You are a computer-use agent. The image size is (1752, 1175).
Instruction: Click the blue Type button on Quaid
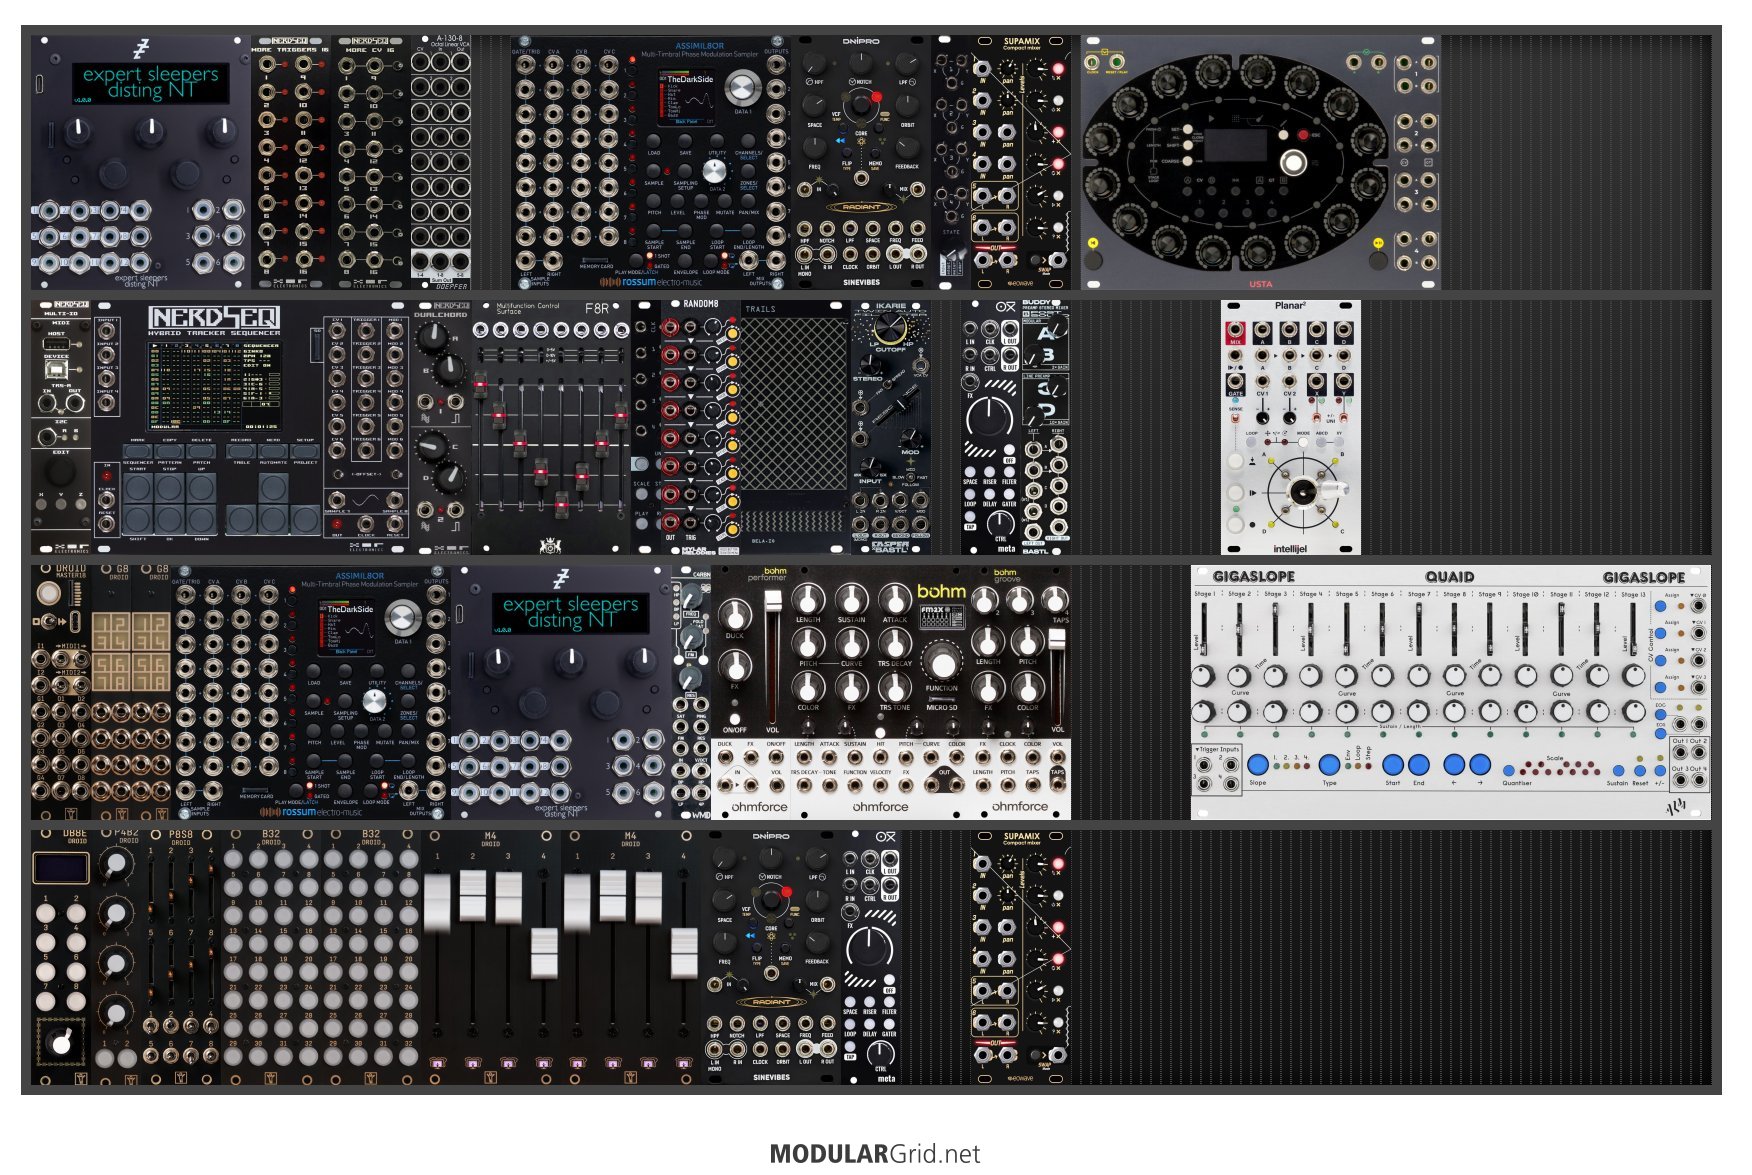pyautogui.click(x=1329, y=765)
